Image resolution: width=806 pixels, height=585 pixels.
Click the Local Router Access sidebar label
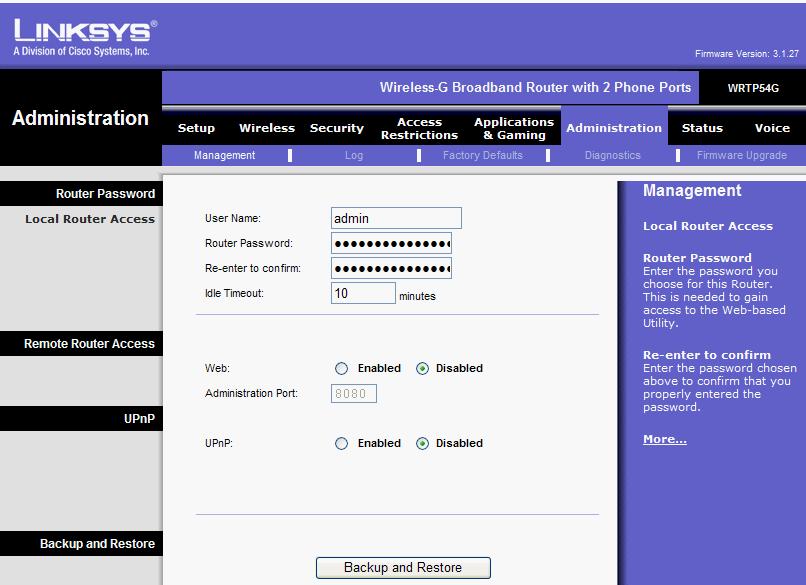(x=90, y=219)
